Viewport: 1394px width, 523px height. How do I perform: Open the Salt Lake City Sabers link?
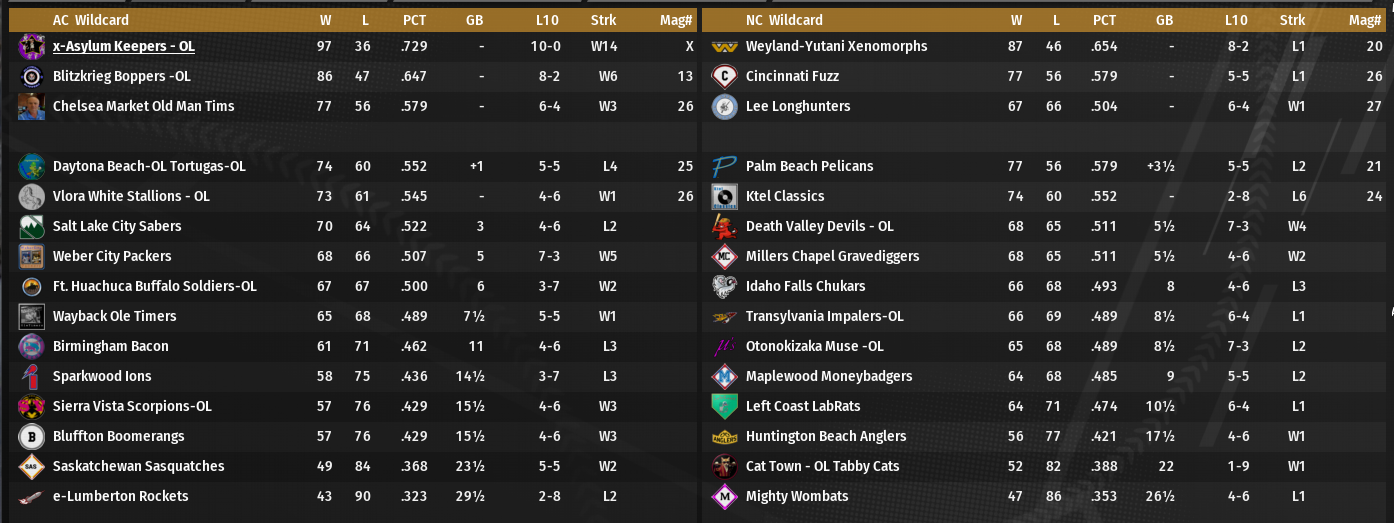coord(117,227)
